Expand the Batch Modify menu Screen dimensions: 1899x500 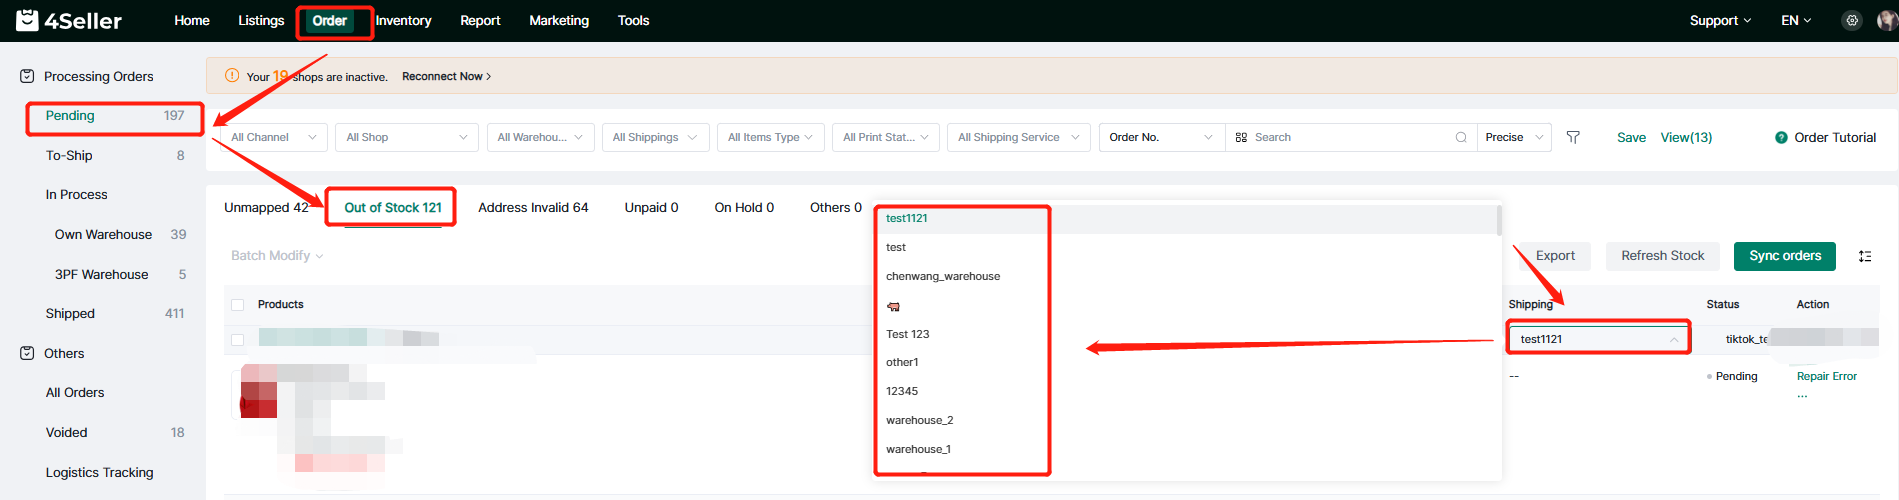[x=277, y=256]
